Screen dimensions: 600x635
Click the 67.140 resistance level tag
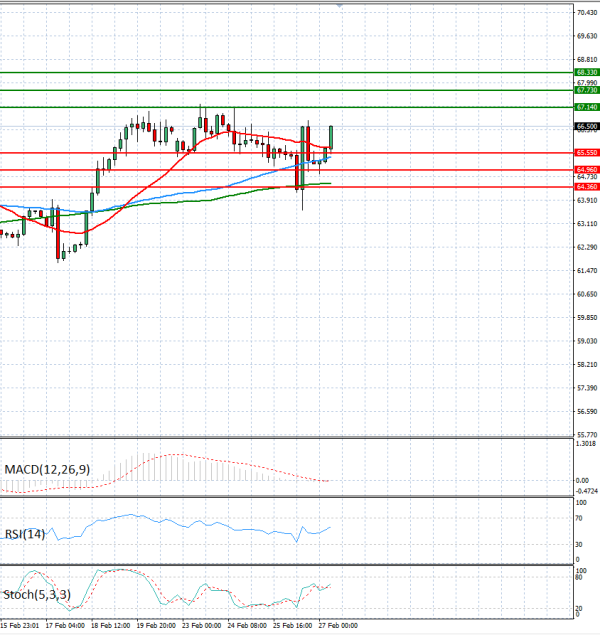tap(586, 107)
